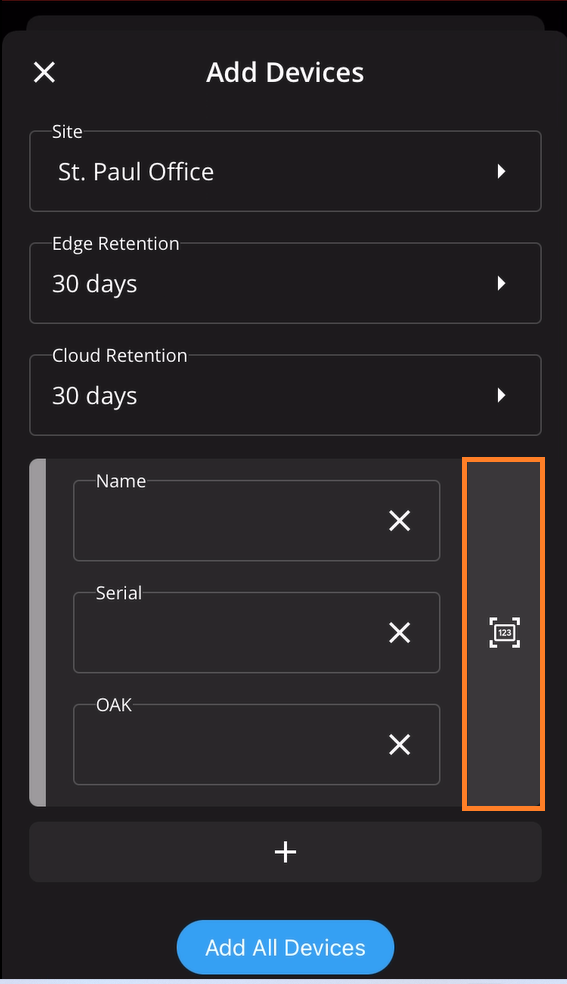Clear the Serial field with its X
This screenshot has height=984, width=567.
click(400, 633)
